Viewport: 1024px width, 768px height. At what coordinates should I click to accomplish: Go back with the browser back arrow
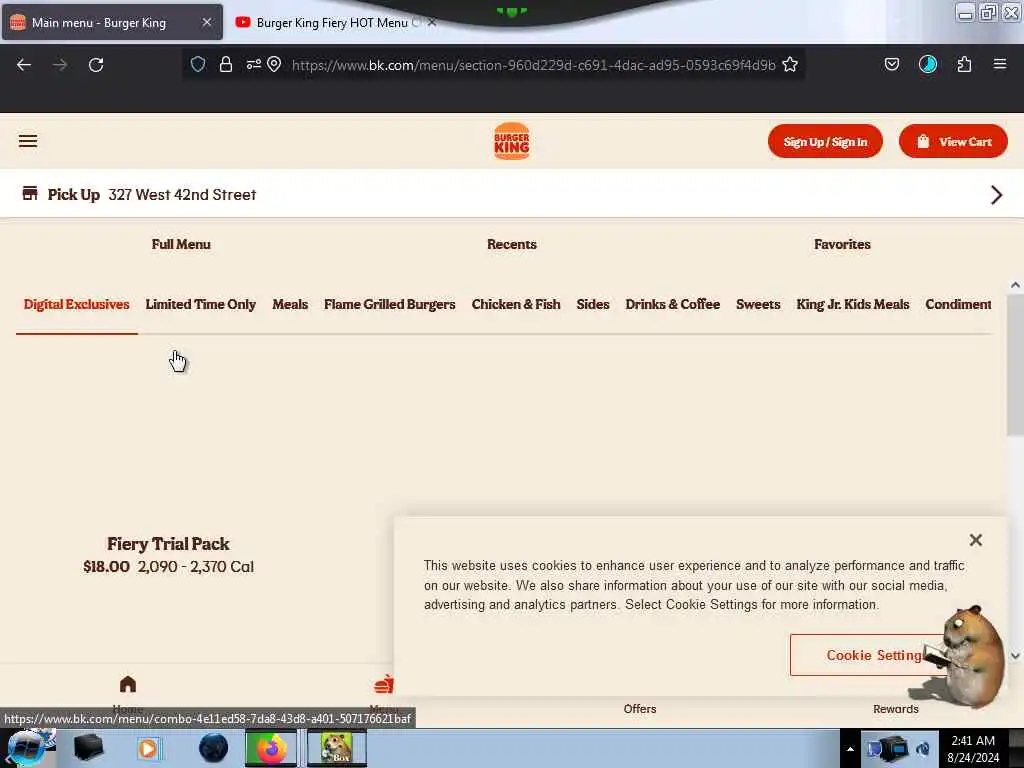pyautogui.click(x=24, y=65)
